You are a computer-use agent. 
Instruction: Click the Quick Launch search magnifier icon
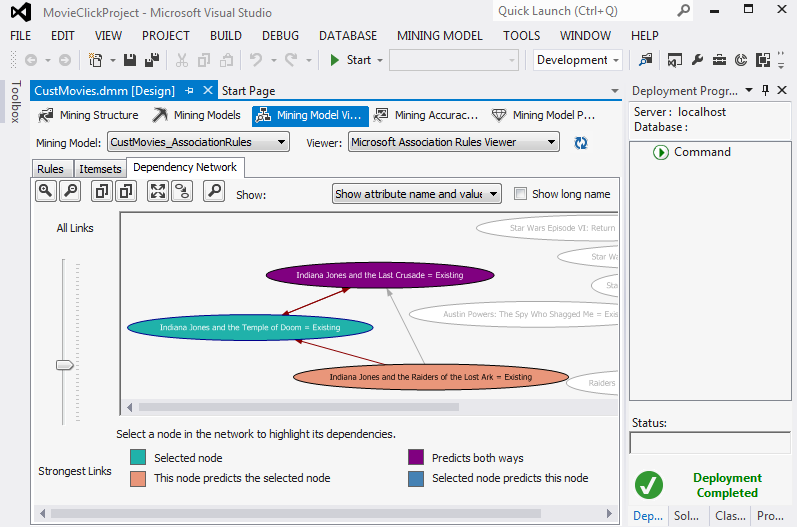point(684,10)
